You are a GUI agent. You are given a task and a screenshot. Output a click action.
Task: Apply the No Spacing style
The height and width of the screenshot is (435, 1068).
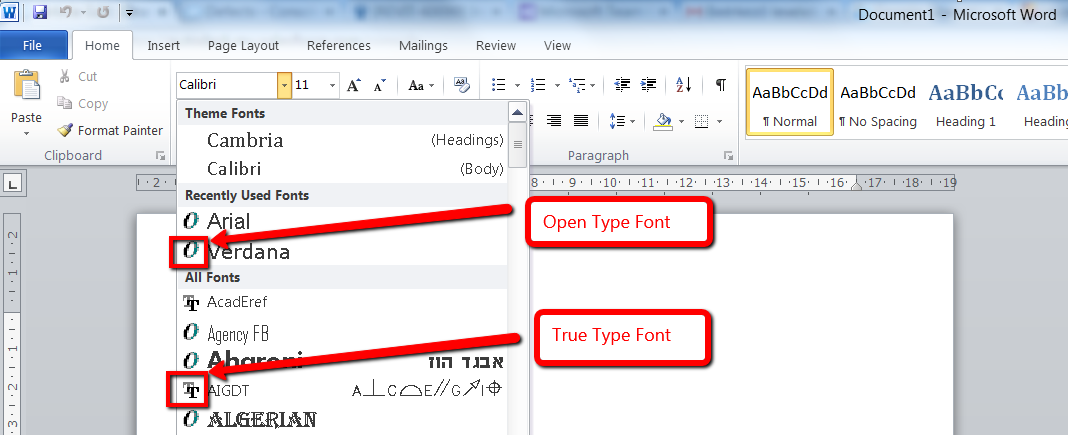coord(878,102)
